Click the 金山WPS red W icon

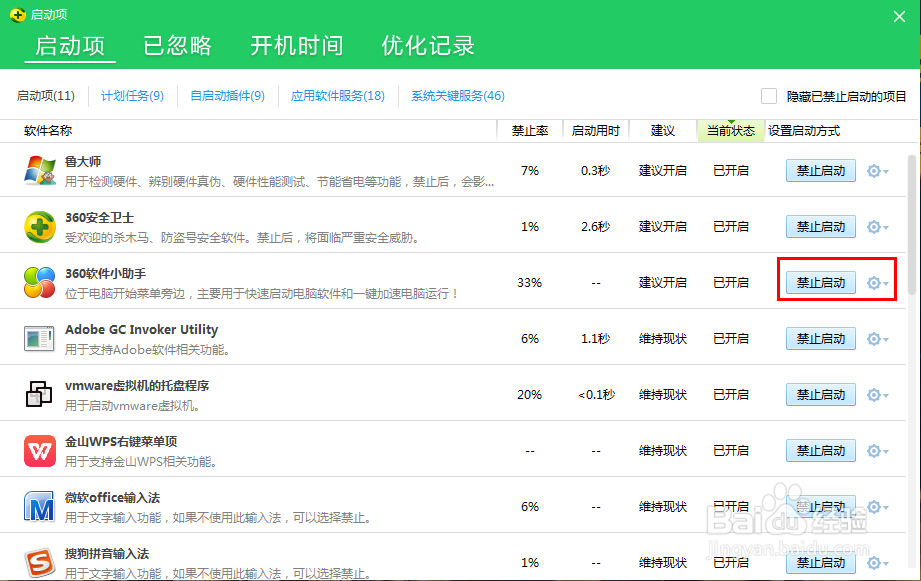coord(39,450)
